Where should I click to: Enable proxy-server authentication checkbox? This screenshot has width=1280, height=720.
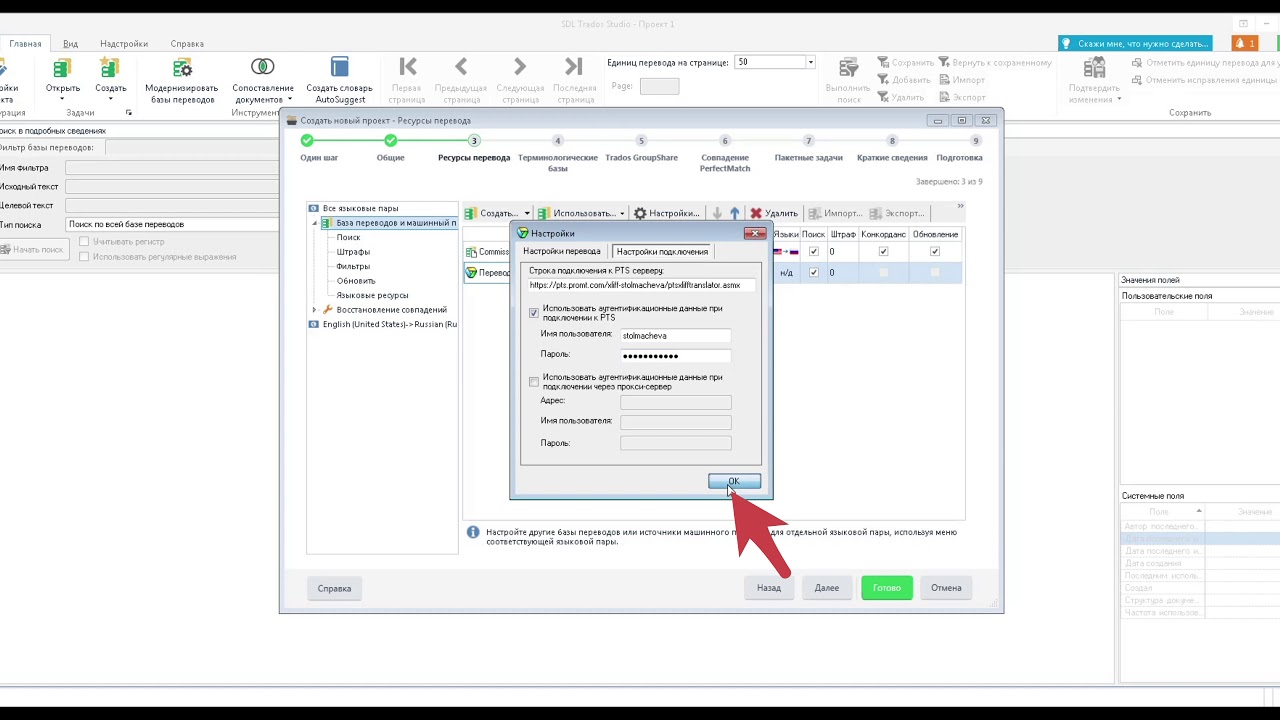534,382
